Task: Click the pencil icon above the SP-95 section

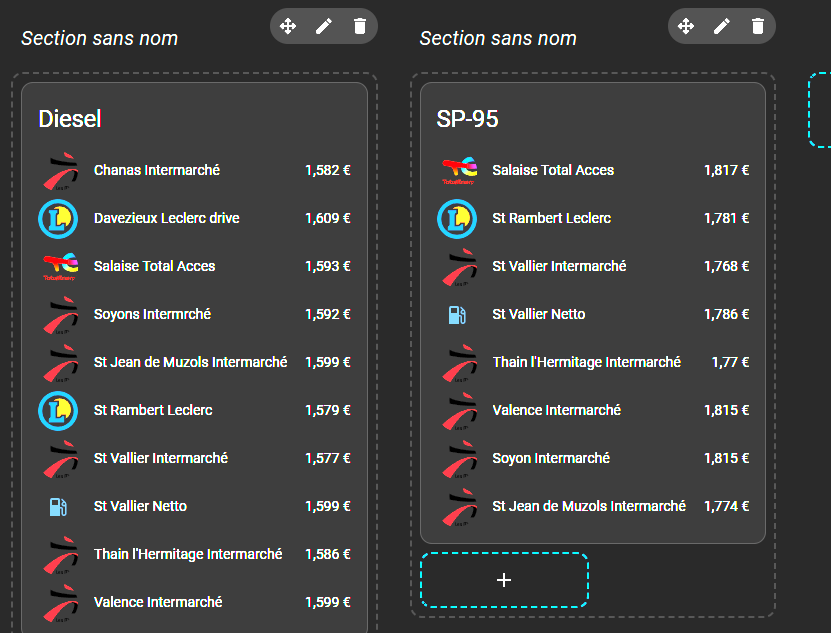Action: [x=722, y=26]
